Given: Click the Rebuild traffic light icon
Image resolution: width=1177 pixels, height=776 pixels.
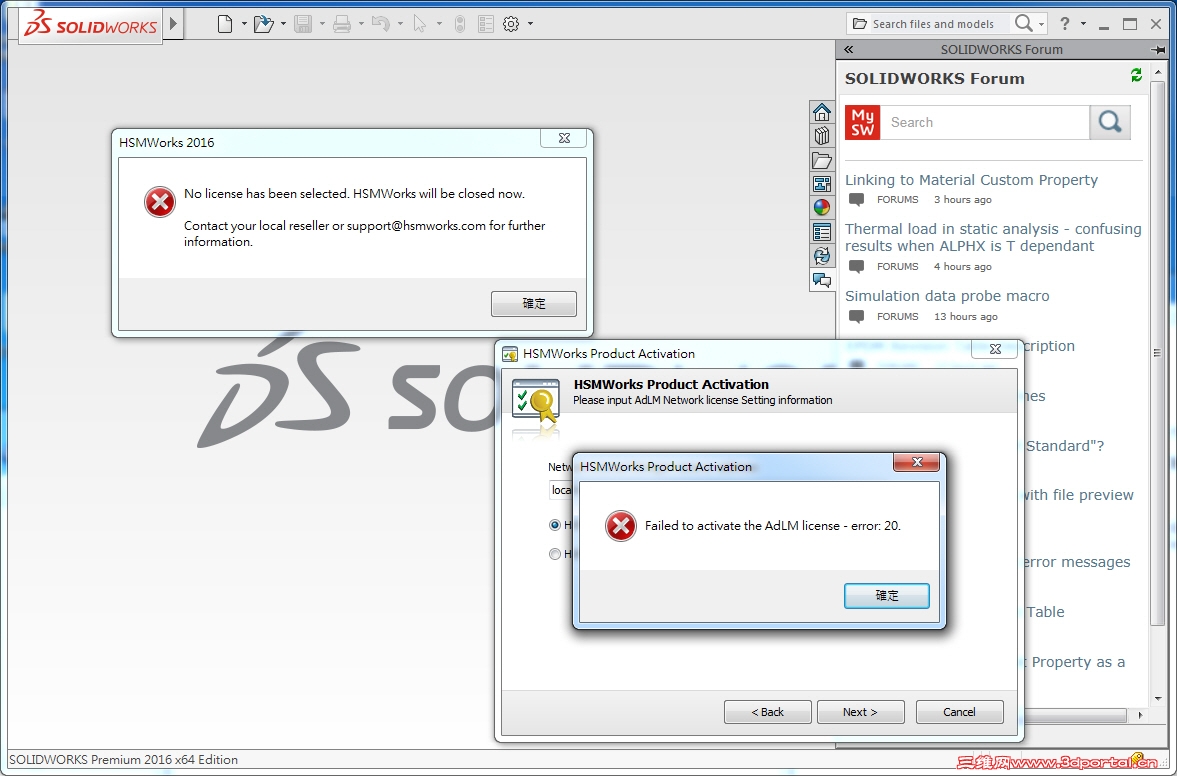Looking at the screenshot, I should click(x=460, y=24).
